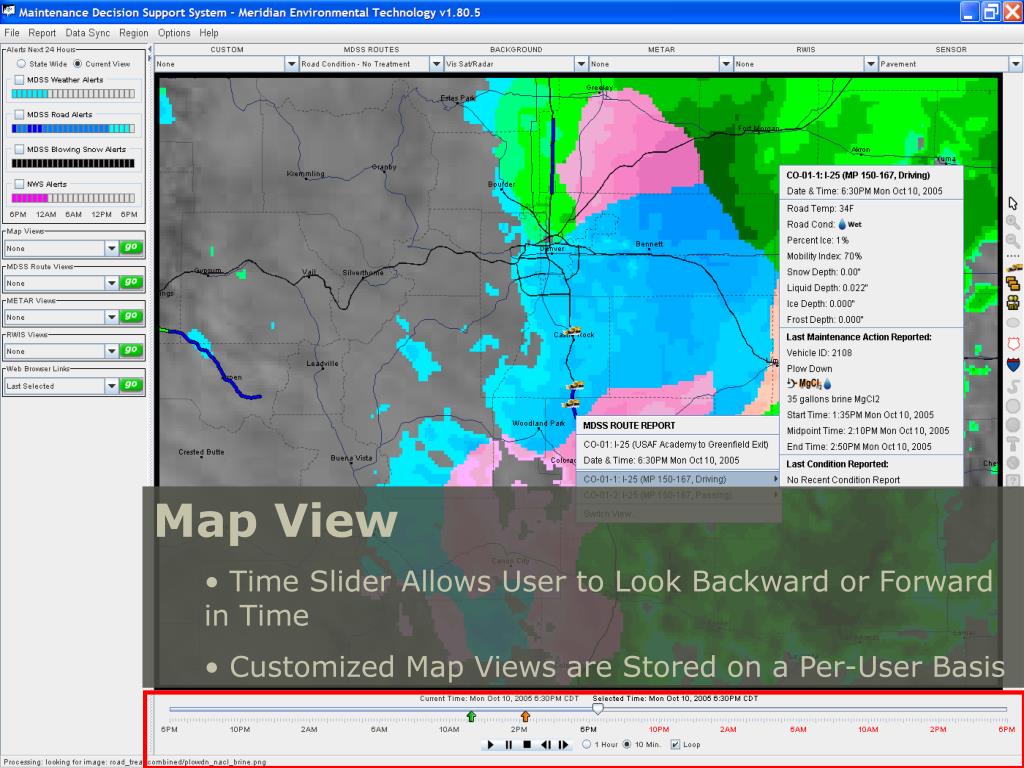Click the plow truck icon at Castle Rock

573,331
